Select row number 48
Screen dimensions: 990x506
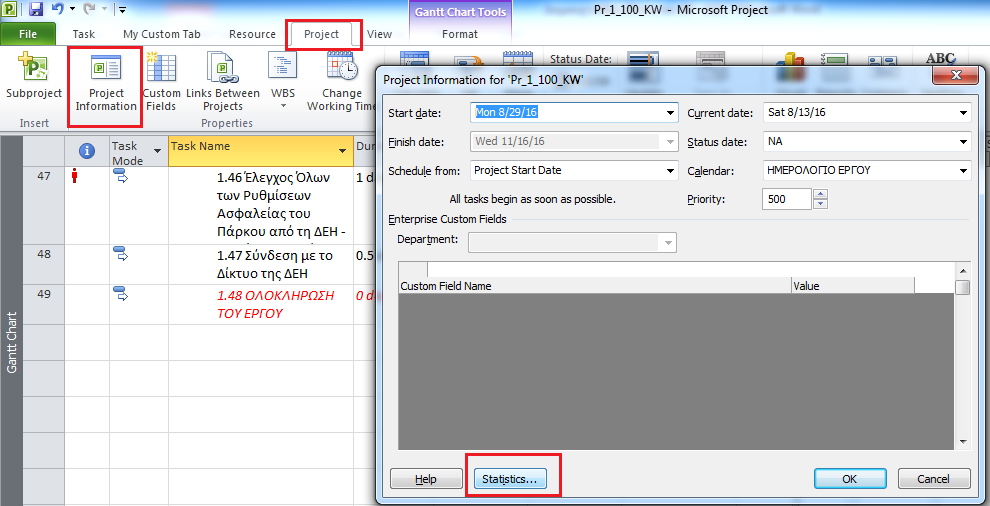(44, 265)
